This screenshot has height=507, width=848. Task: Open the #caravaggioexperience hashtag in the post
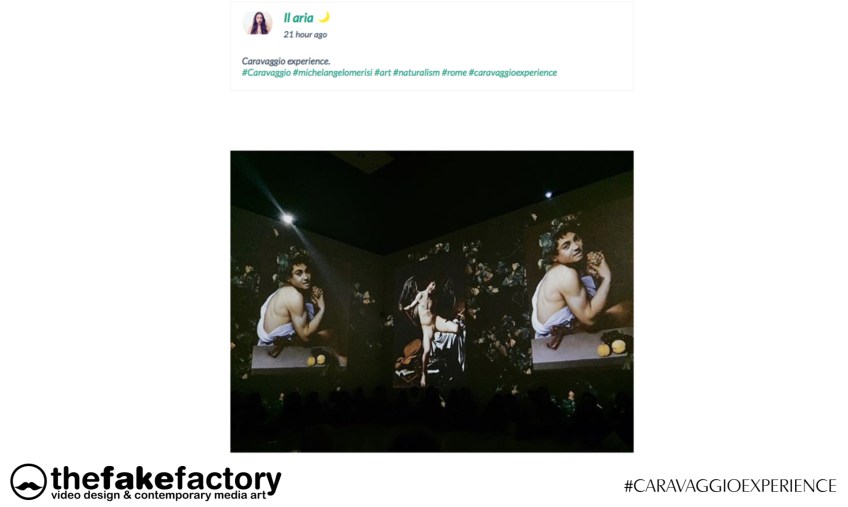coord(513,73)
